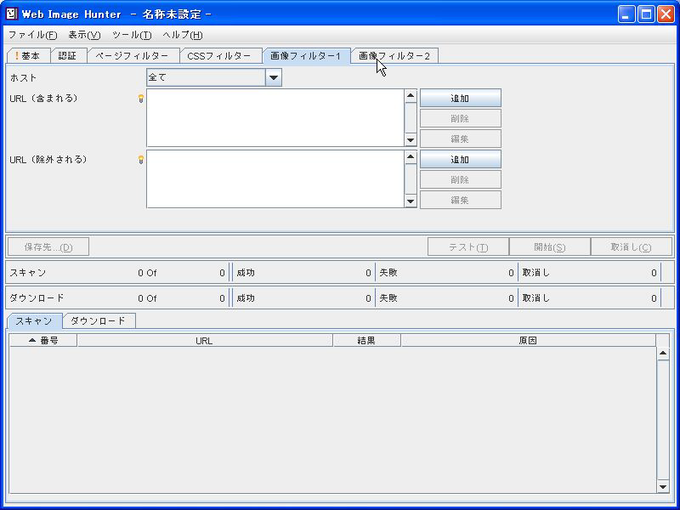Click 追加 for the URL (除外される) list
Screen dimensions: 680x510
pos(461,159)
